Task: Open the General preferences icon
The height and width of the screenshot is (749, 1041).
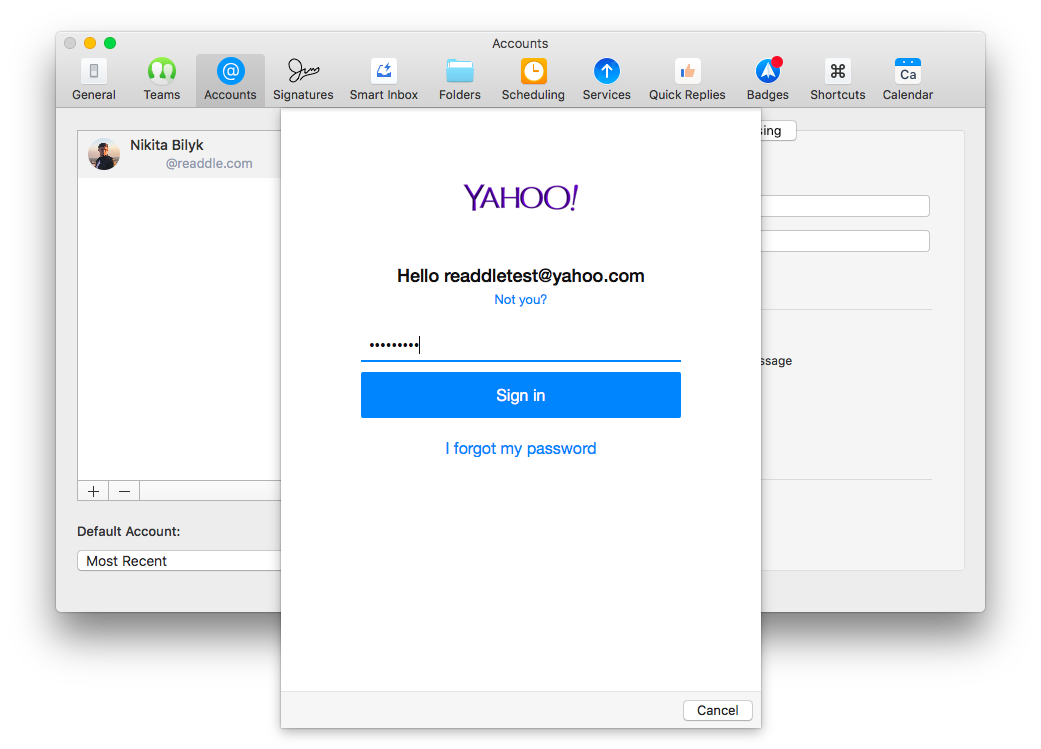Action: [93, 78]
